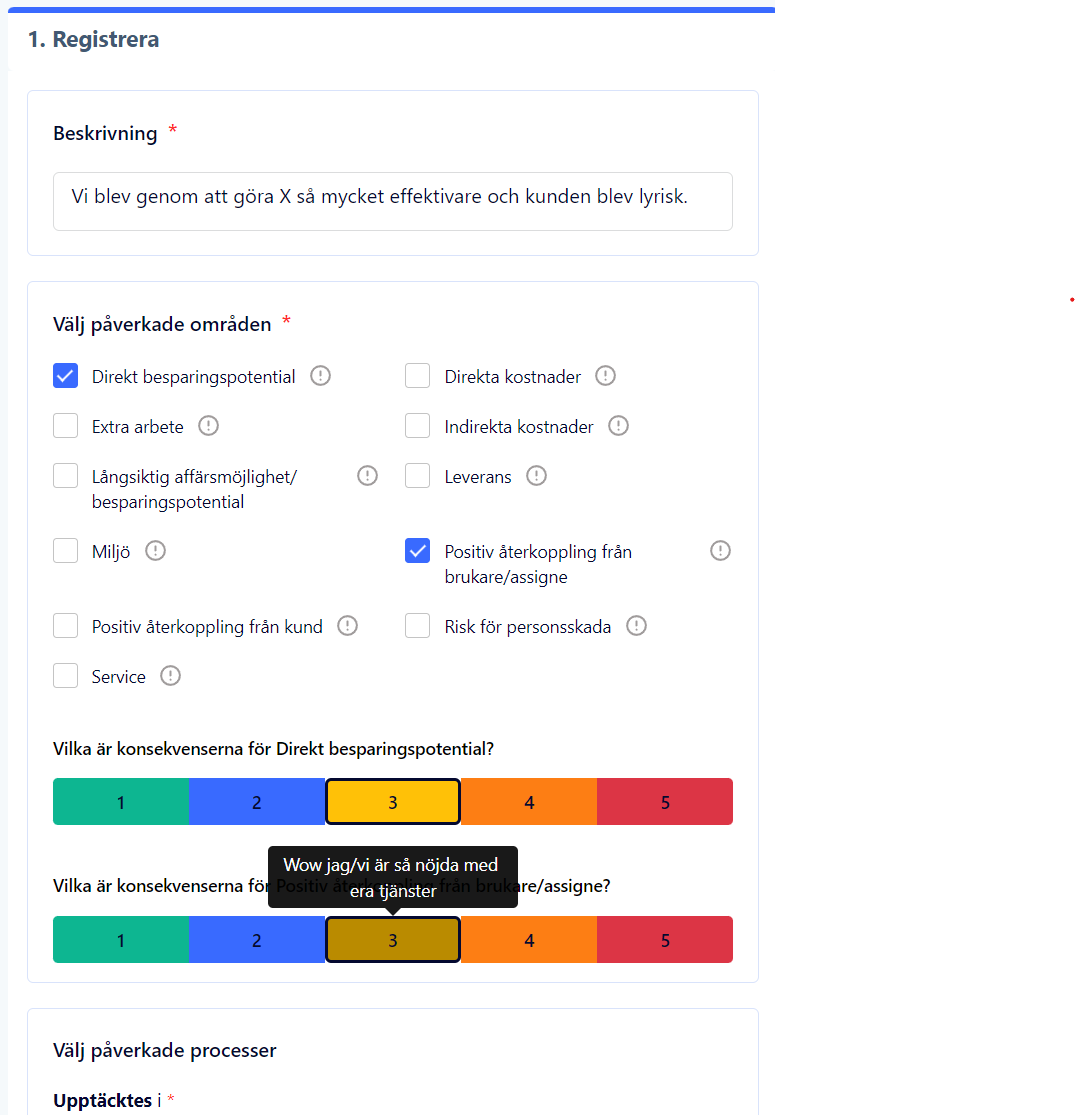Choose red level 5 for Direkt besparingspotential
Image resolution: width=1075 pixels, height=1115 pixels.
click(665, 802)
